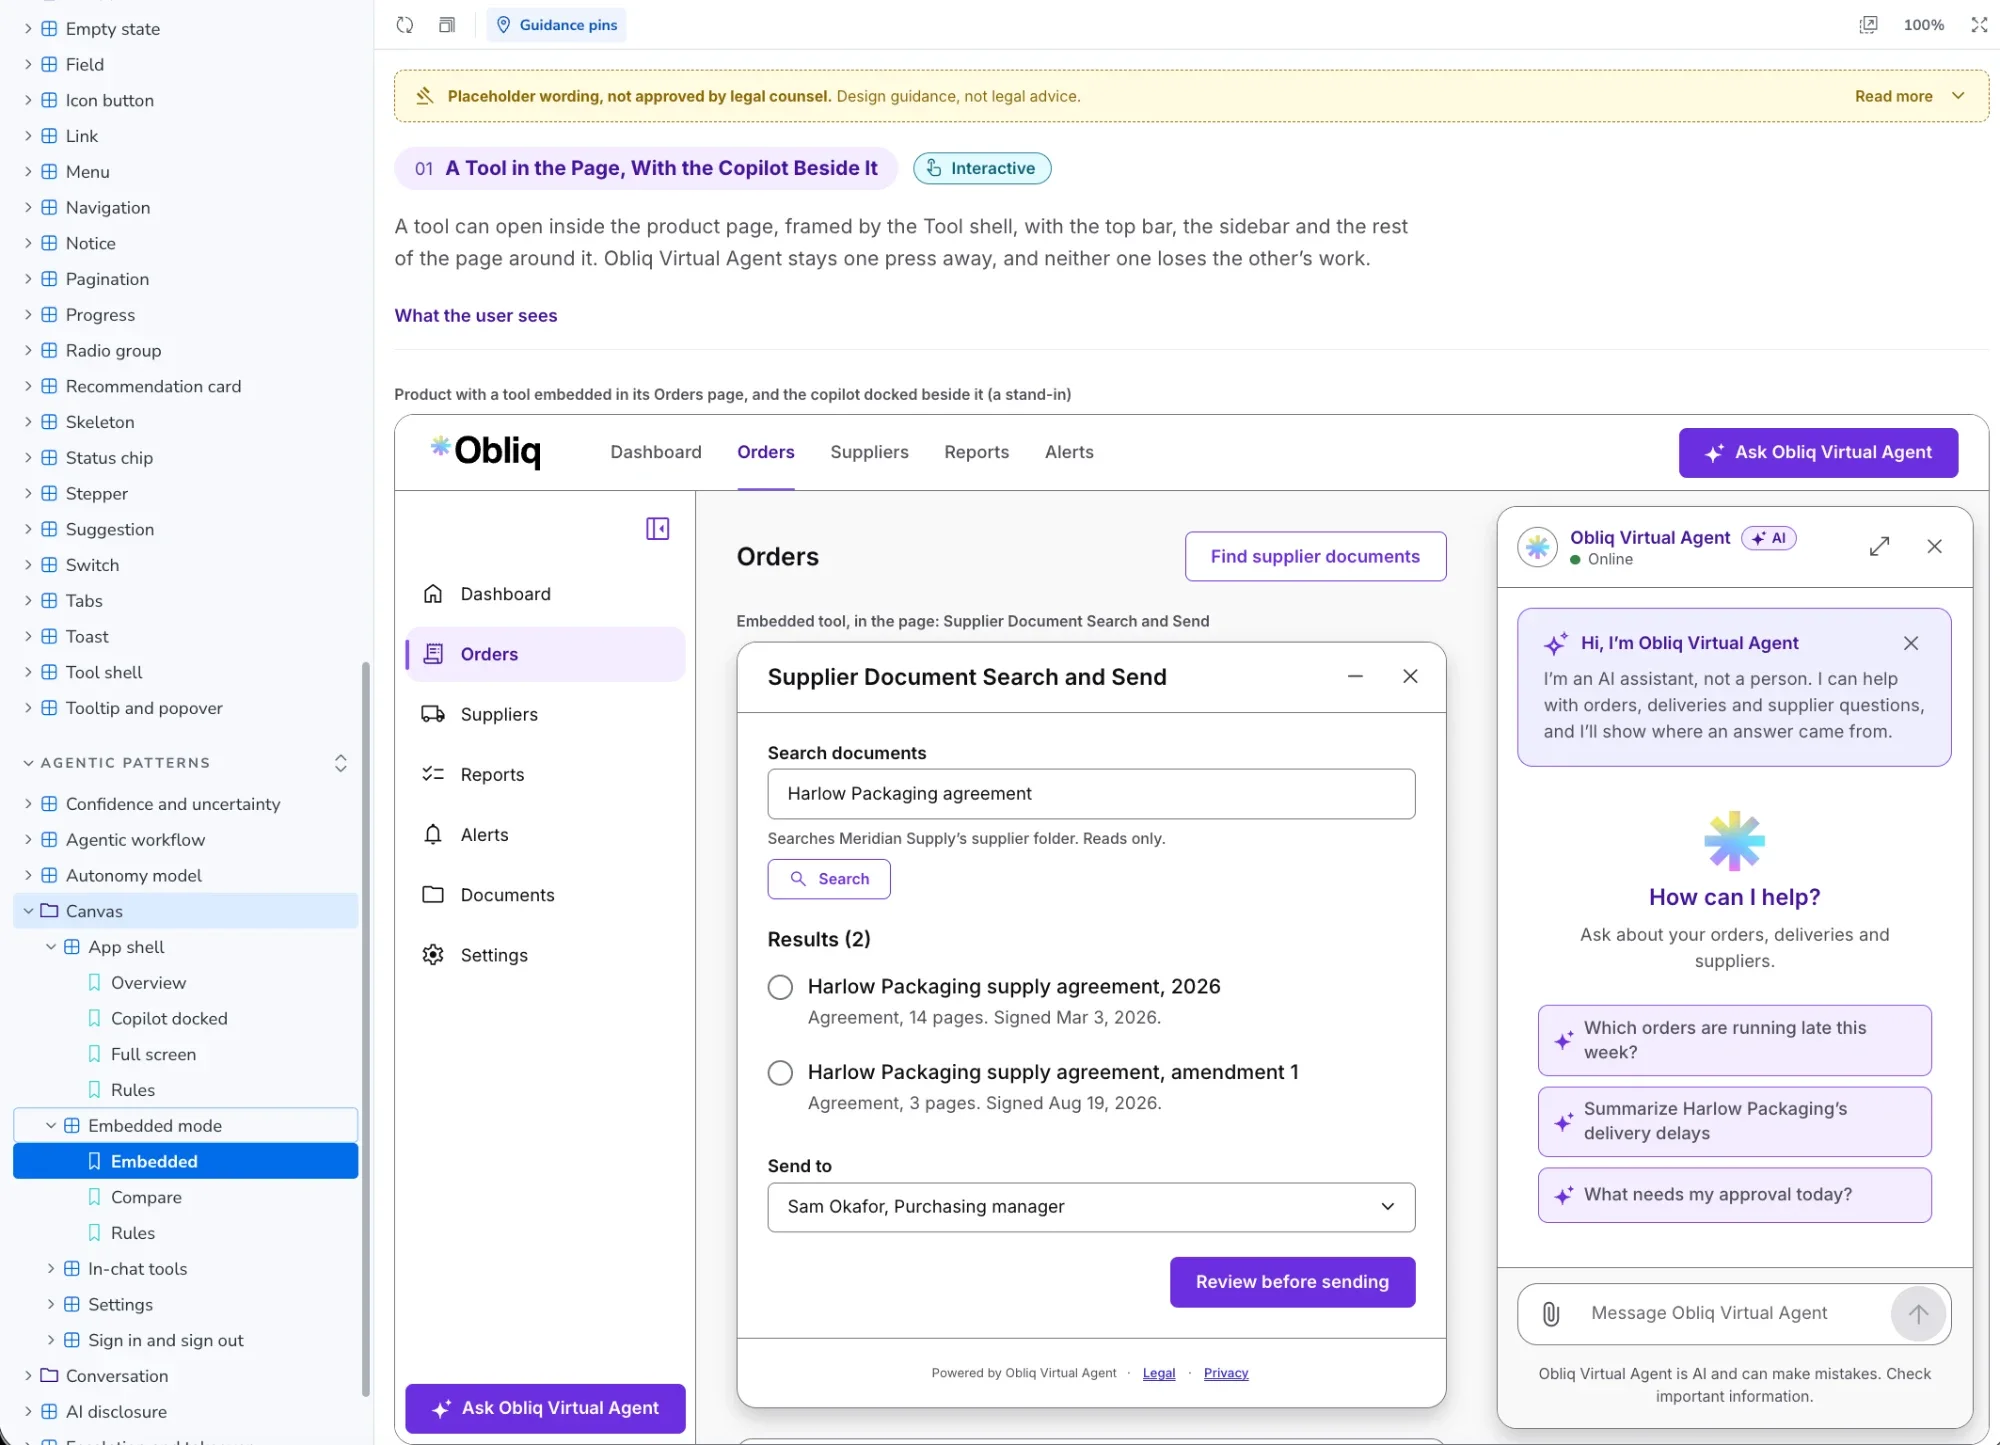The width and height of the screenshot is (2000, 1445).
Task: Click the fullscreen expand icon at top right
Action: (1979, 25)
